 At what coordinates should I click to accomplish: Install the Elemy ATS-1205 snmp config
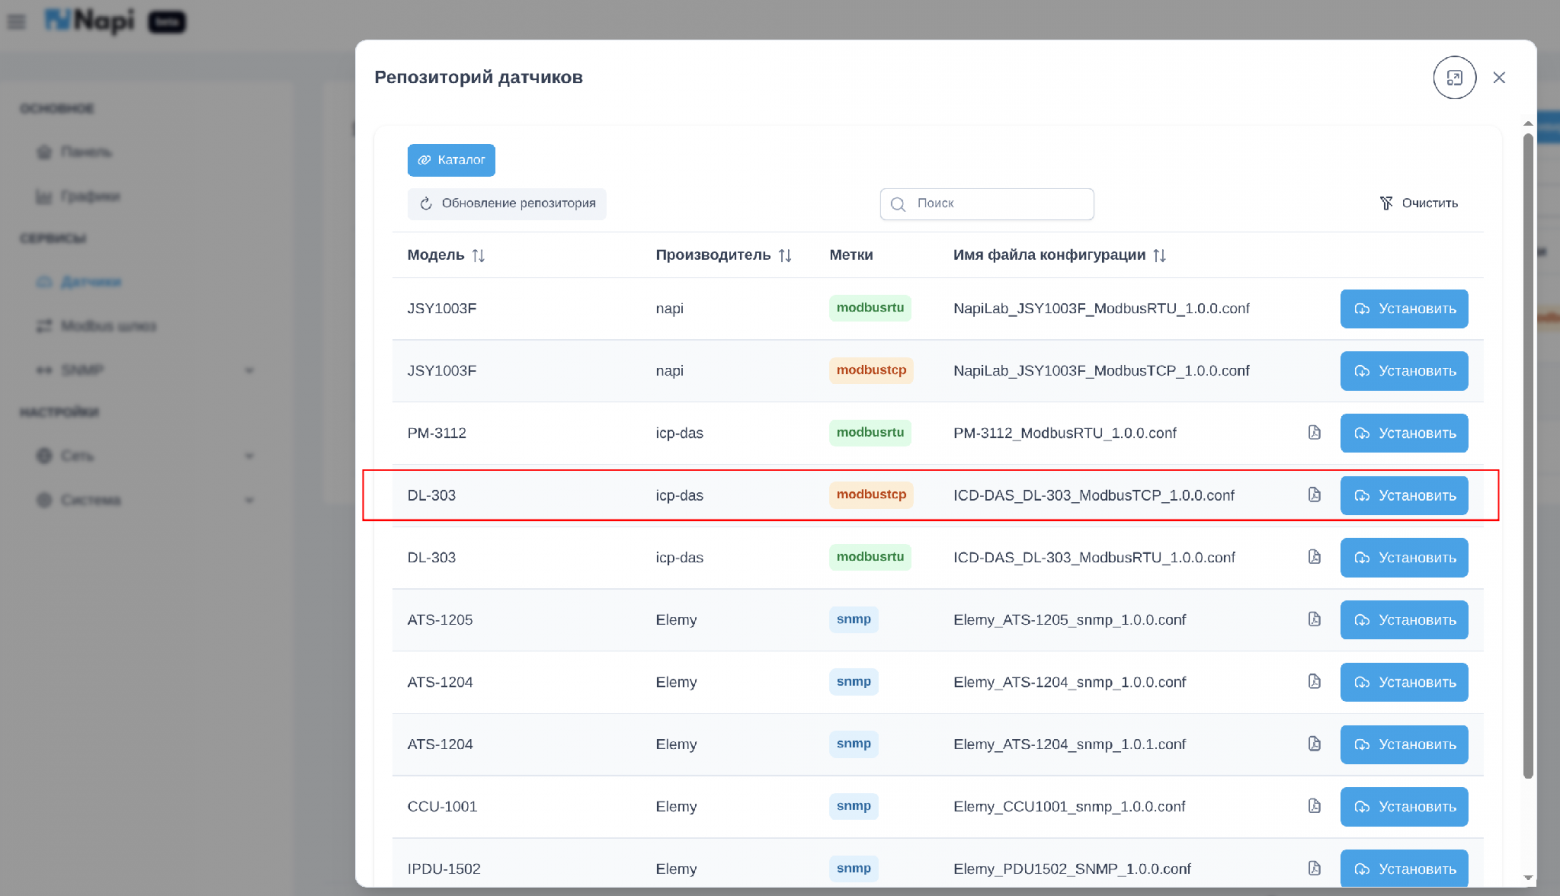point(1404,620)
